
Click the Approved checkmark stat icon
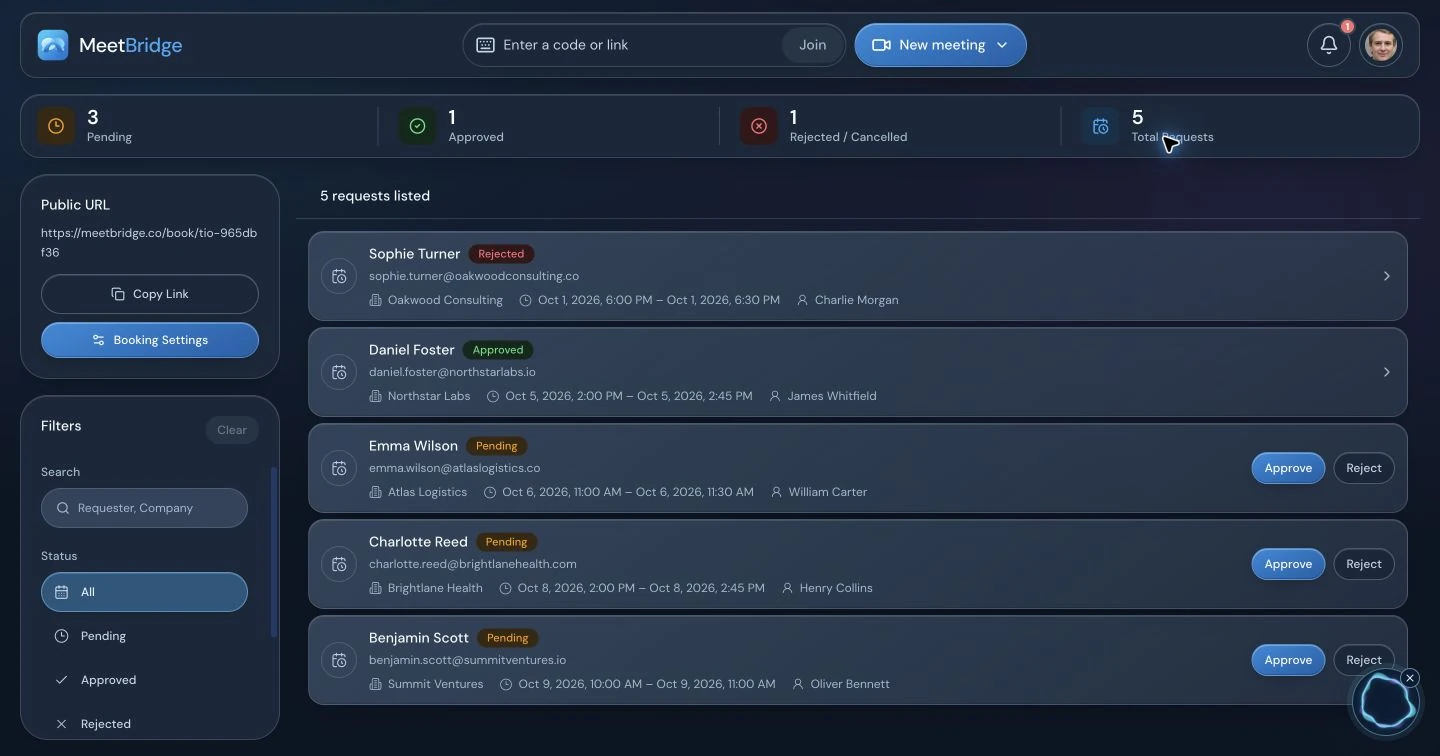[x=418, y=126]
